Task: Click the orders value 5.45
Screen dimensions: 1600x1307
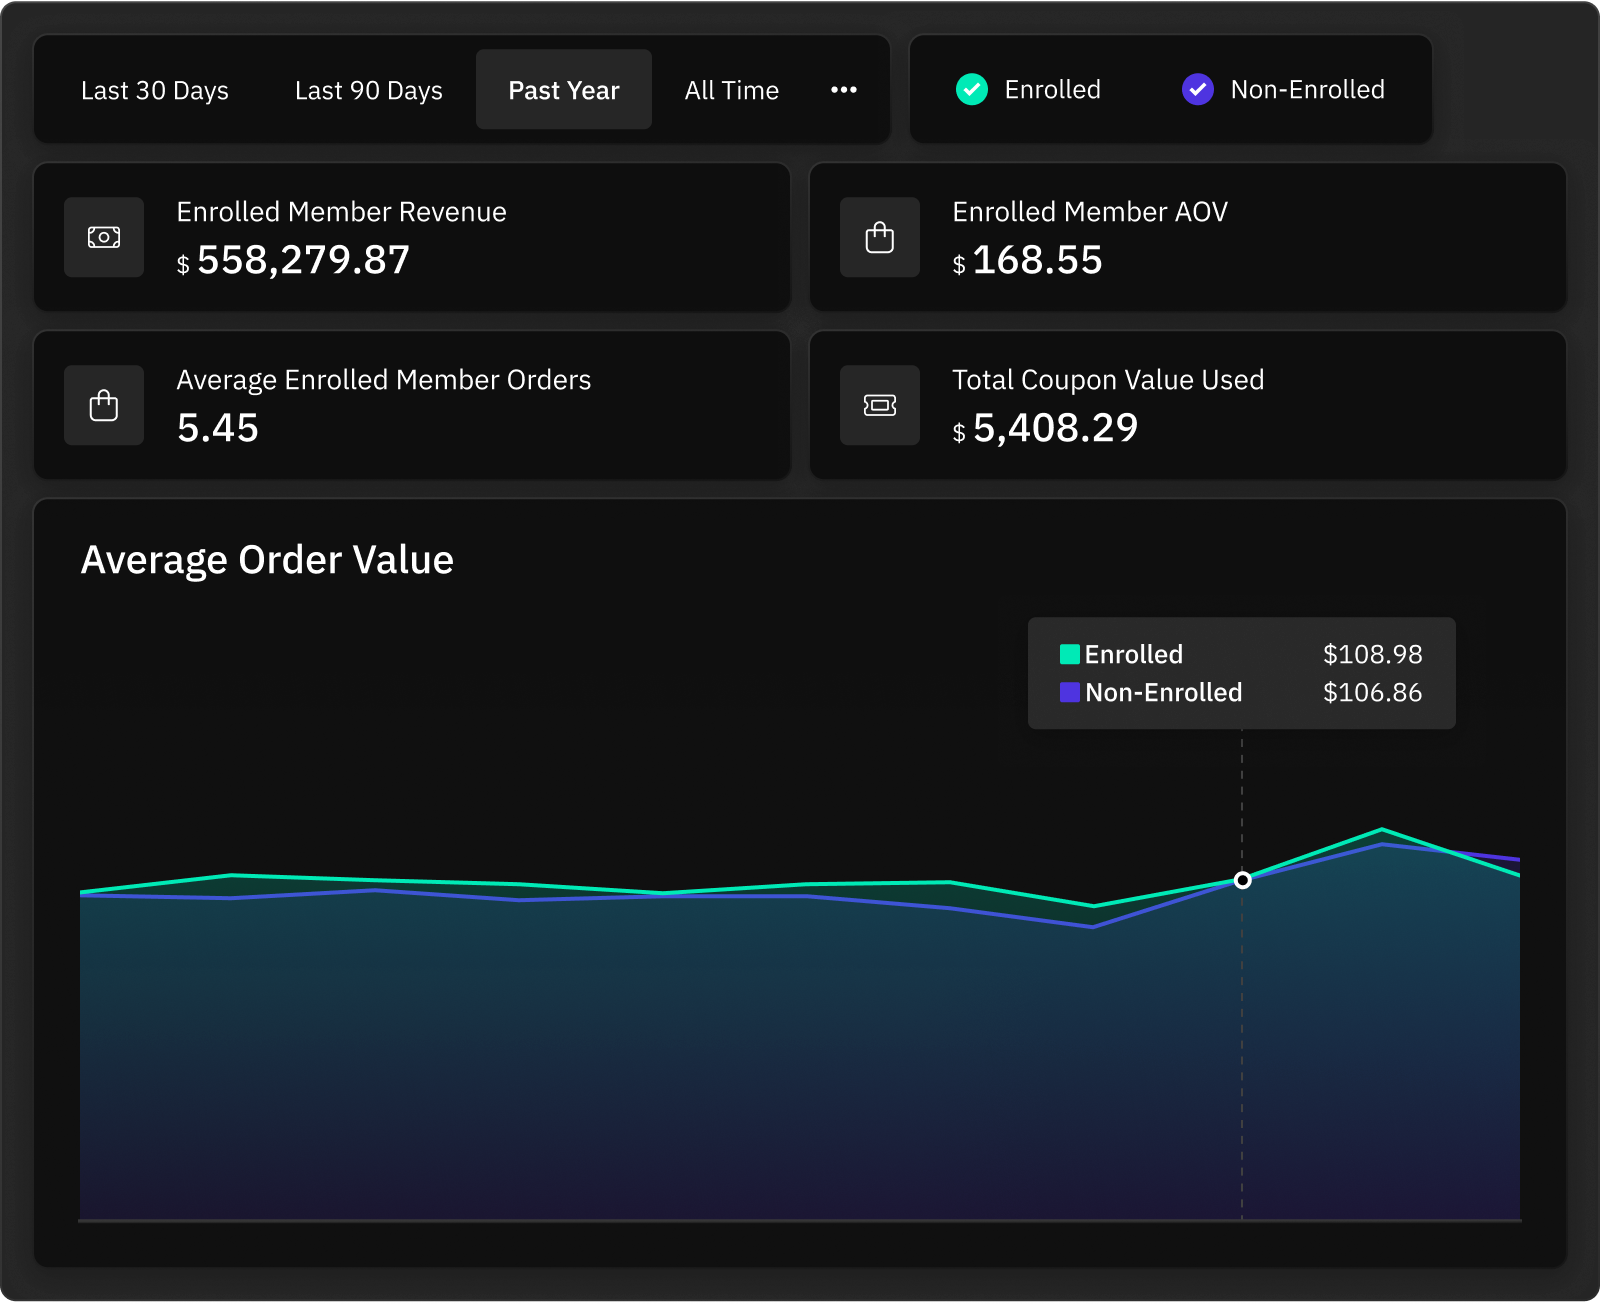Action: click(218, 429)
